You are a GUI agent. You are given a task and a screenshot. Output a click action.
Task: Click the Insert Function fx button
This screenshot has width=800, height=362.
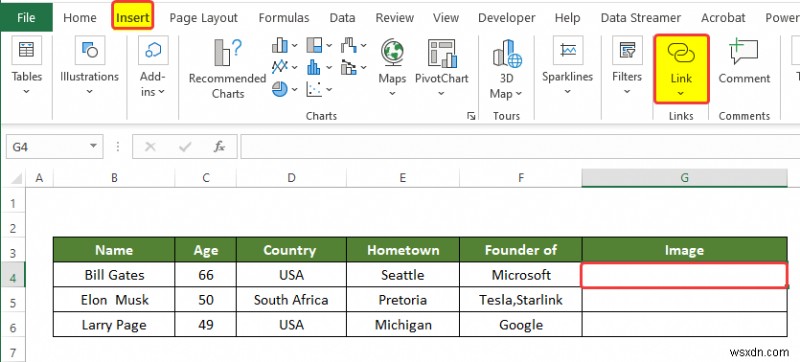point(219,147)
